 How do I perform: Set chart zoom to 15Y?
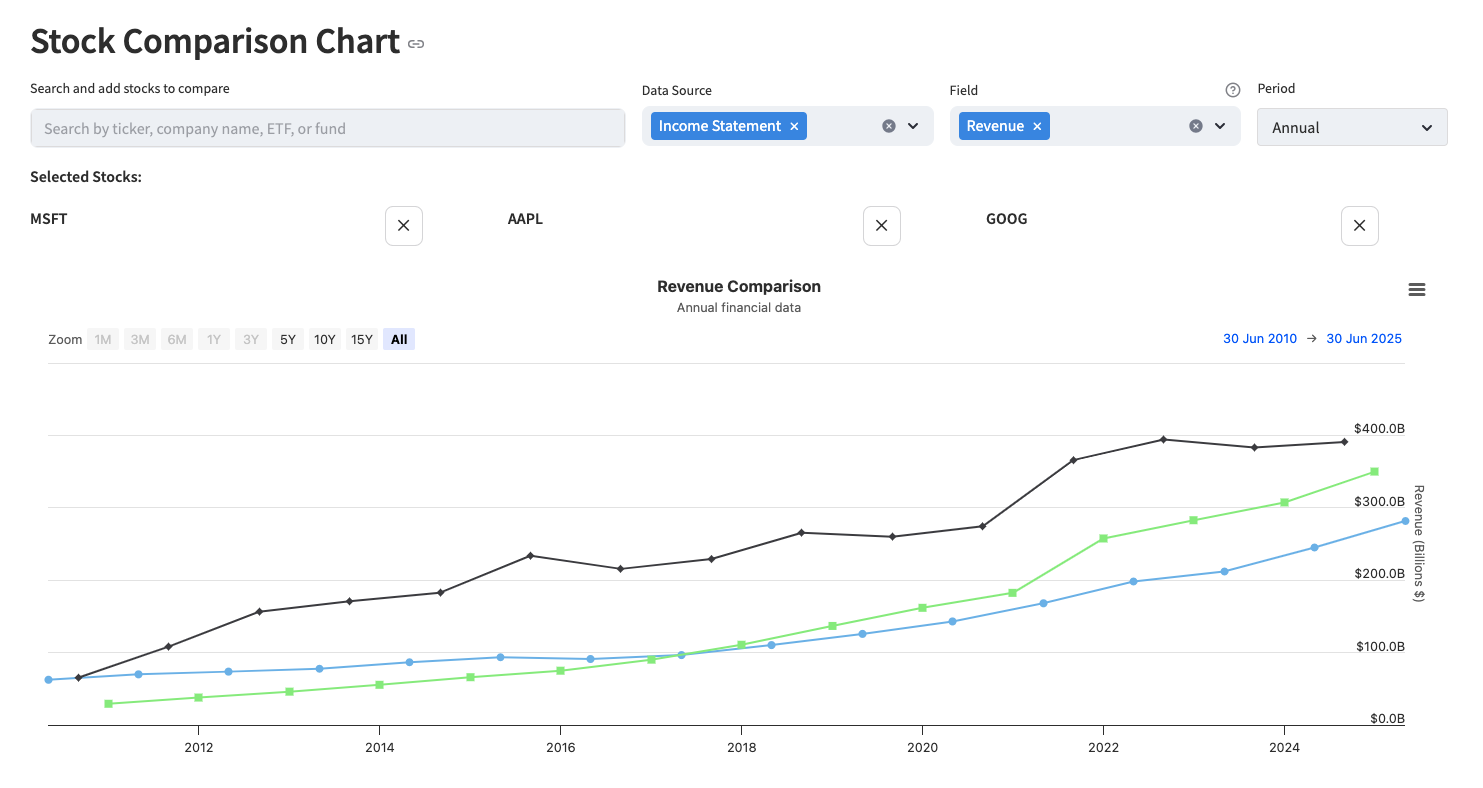coord(361,340)
